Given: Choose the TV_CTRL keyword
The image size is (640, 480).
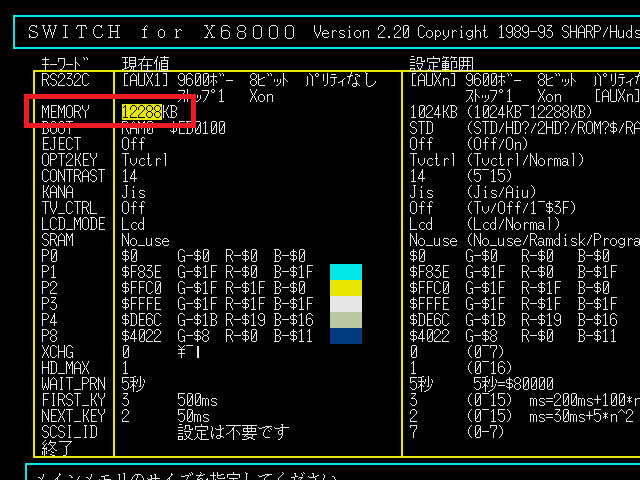Looking at the screenshot, I should [69, 208].
